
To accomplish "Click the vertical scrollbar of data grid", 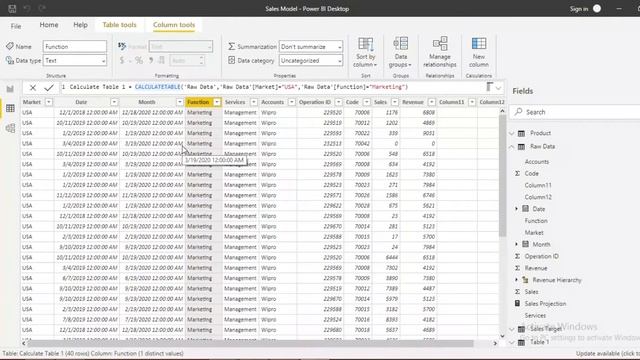I will pyautogui.click(x=502, y=176).
